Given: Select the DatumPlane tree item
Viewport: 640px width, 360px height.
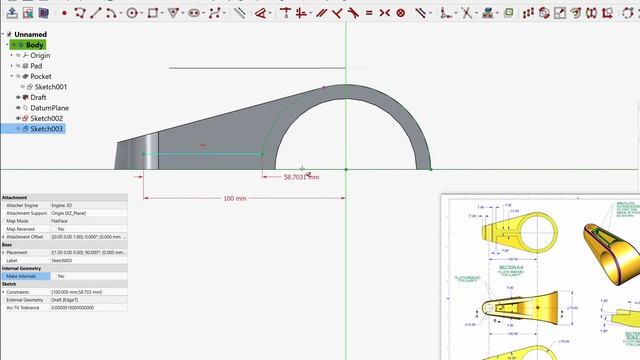Looking at the screenshot, I should pos(49,108).
